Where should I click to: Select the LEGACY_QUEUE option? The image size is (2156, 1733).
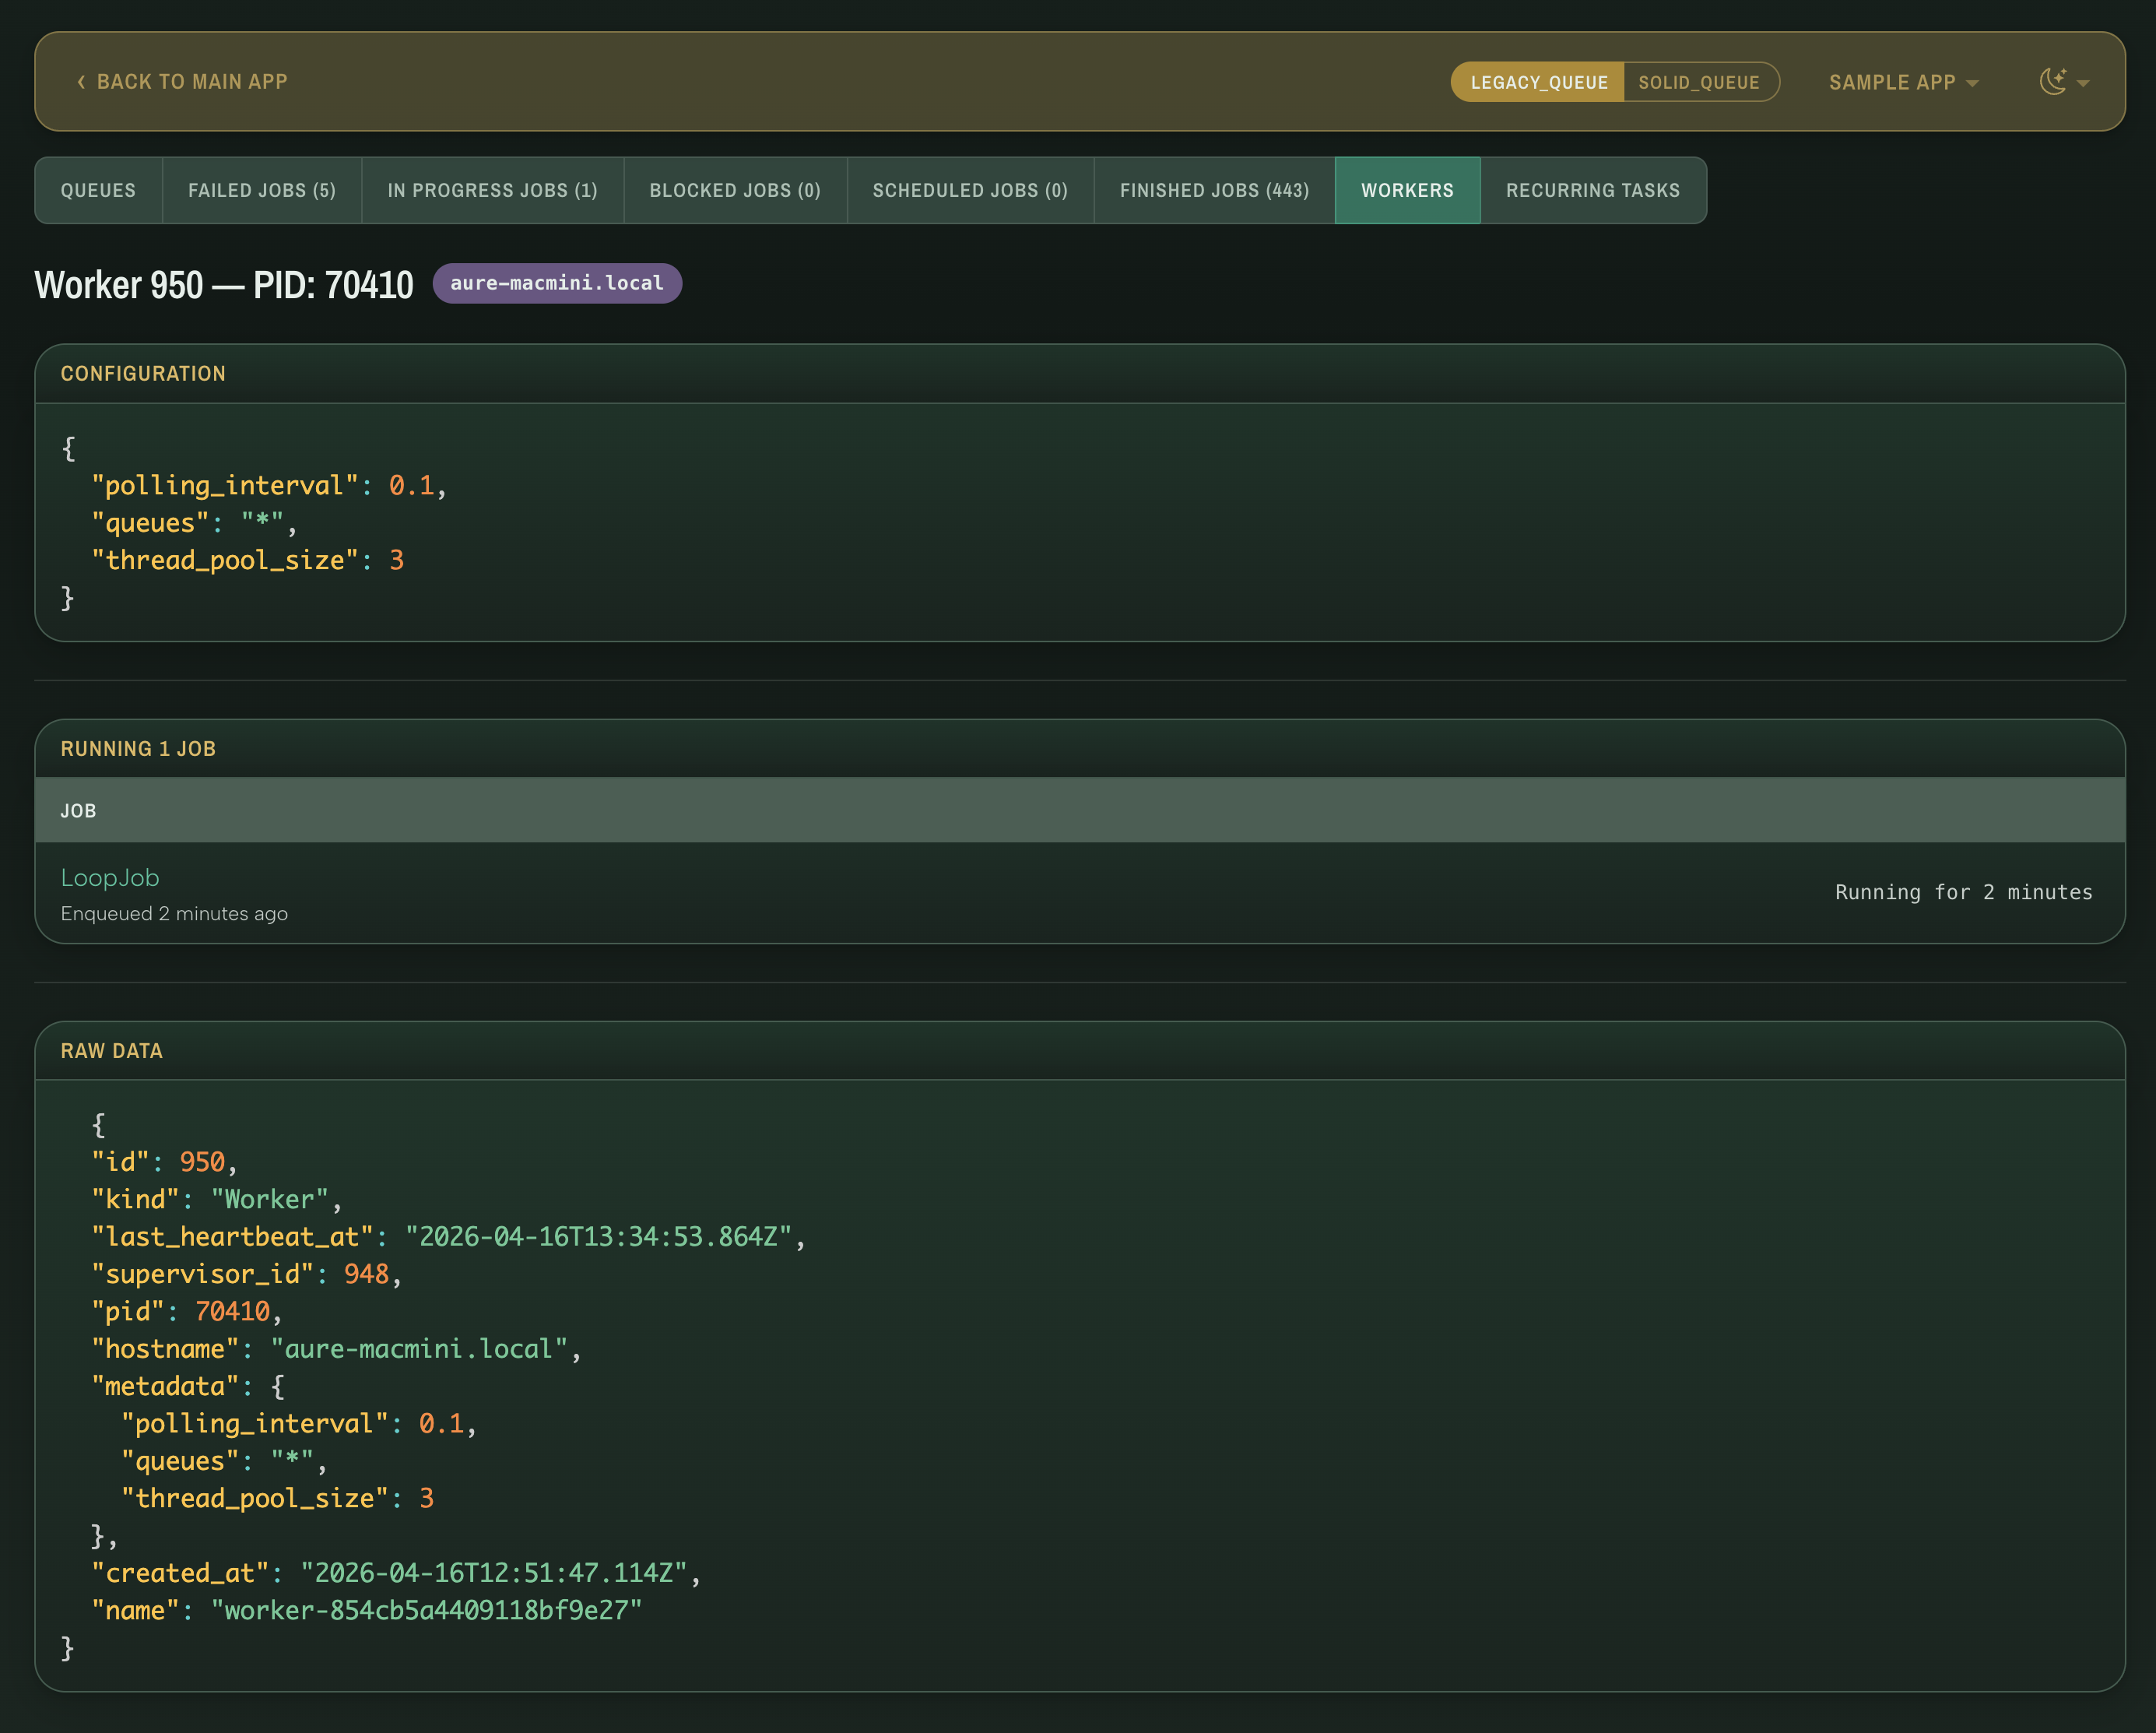tap(1537, 82)
